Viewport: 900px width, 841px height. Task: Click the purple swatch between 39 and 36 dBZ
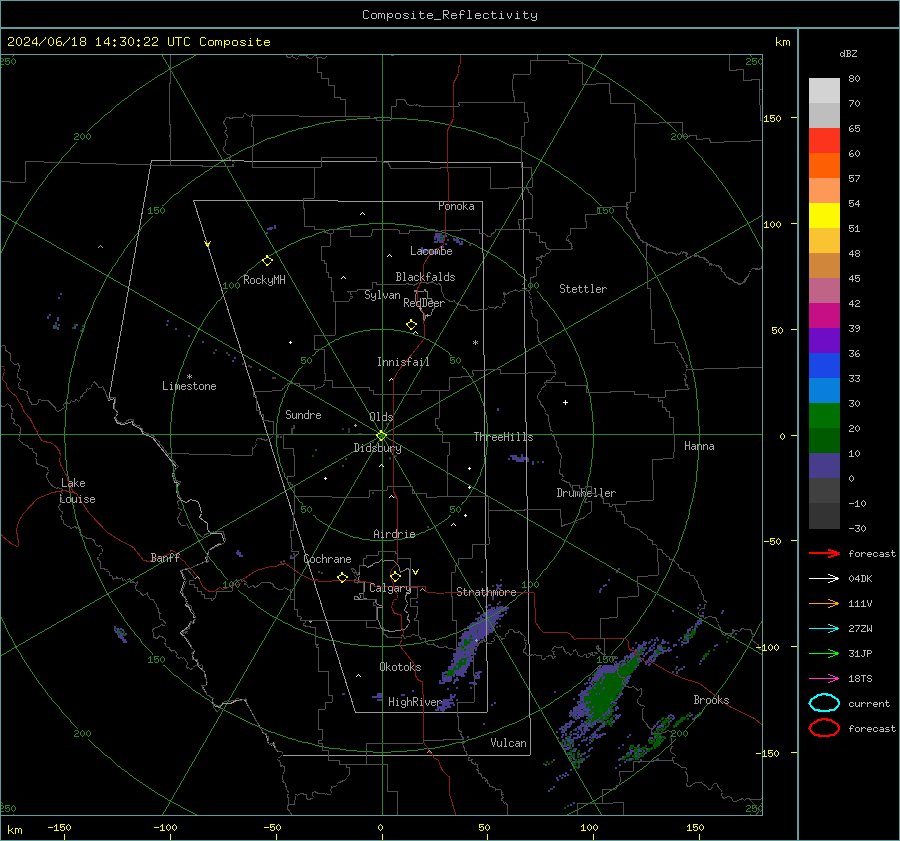tap(824, 341)
